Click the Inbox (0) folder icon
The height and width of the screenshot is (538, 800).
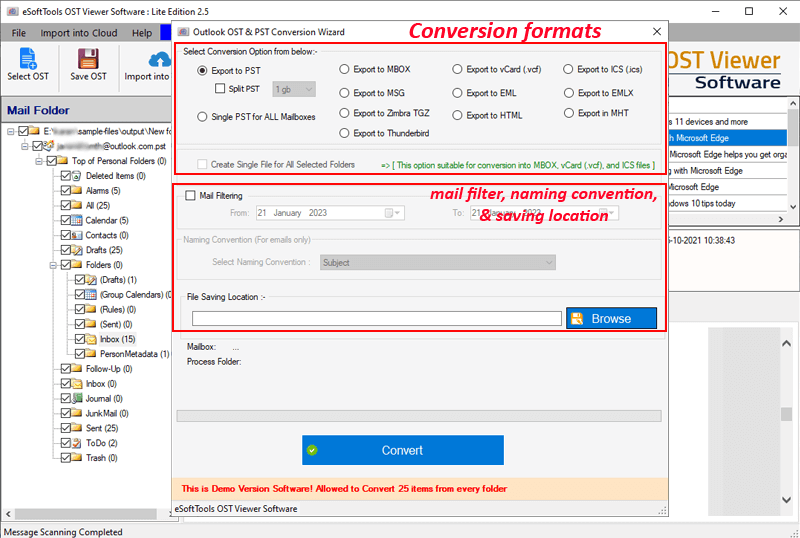[x=77, y=384]
